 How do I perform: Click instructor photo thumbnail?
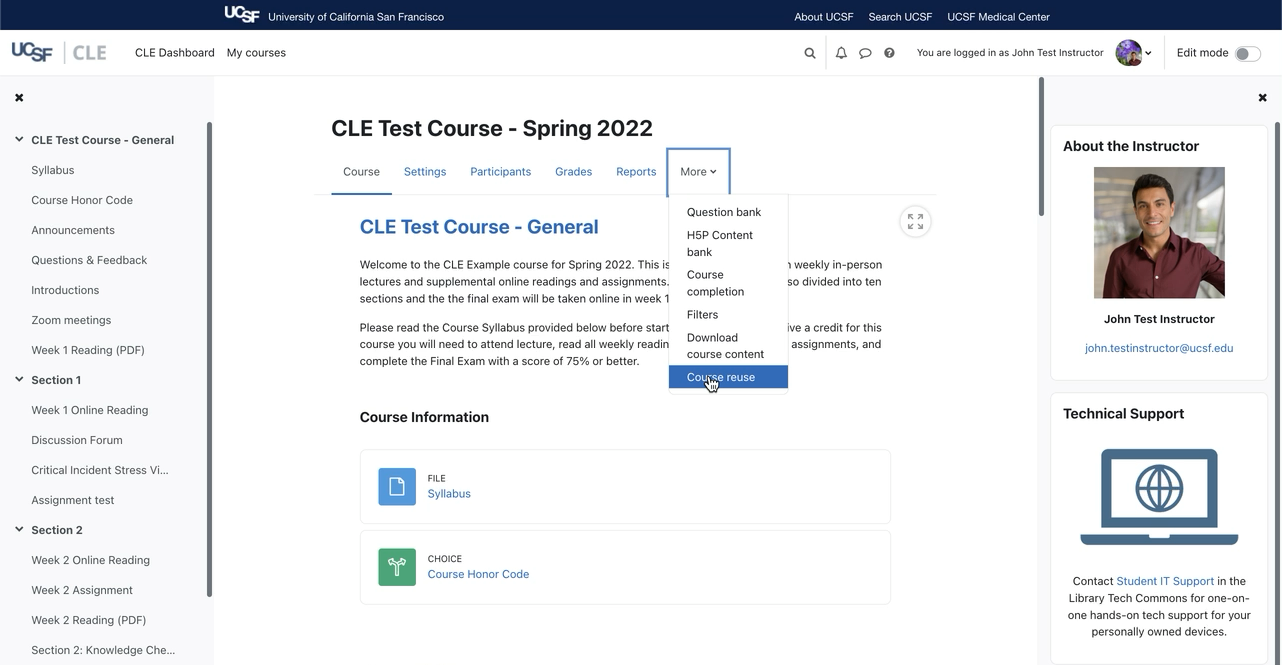click(x=1159, y=233)
